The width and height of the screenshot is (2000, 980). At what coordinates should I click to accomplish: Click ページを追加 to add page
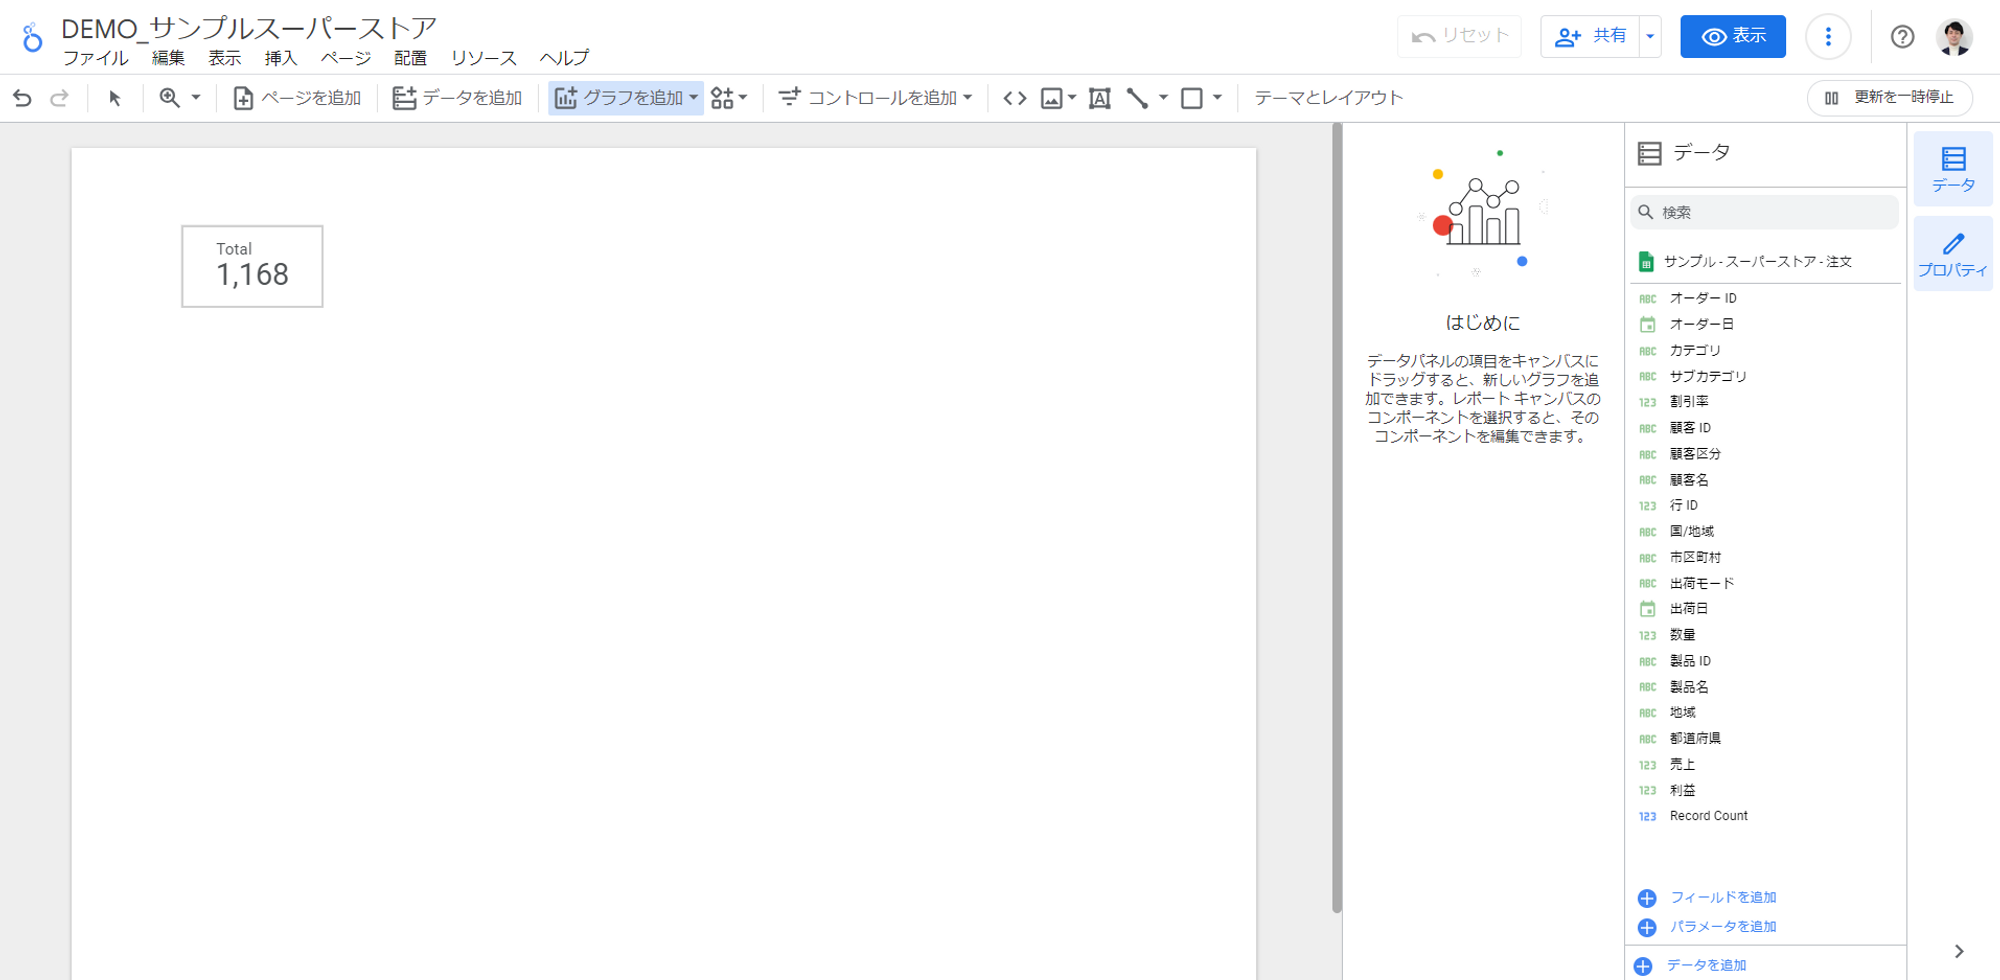297,98
